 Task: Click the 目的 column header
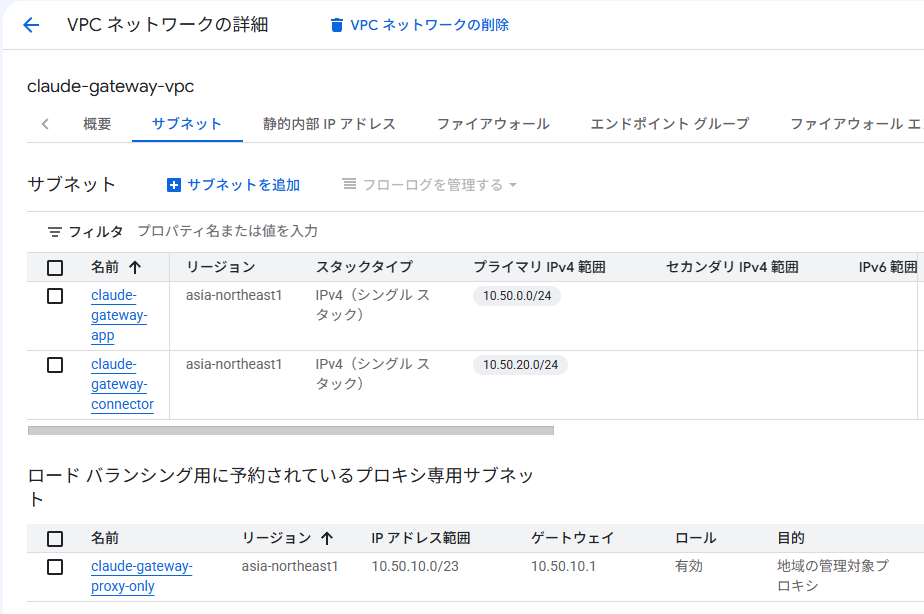(x=791, y=538)
